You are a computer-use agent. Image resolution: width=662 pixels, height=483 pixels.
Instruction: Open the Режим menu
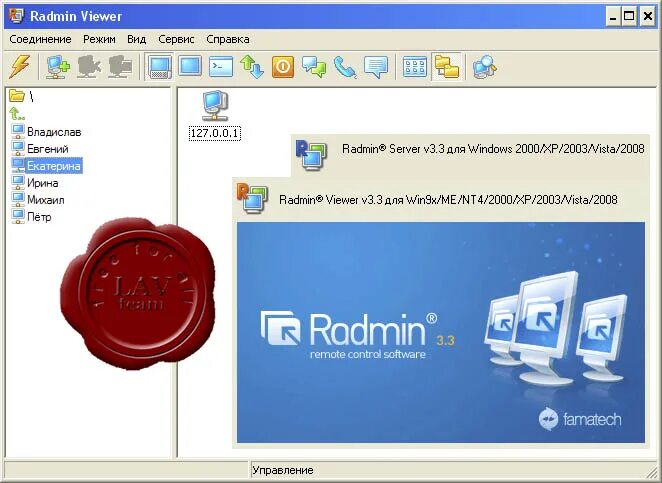[x=99, y=39]
